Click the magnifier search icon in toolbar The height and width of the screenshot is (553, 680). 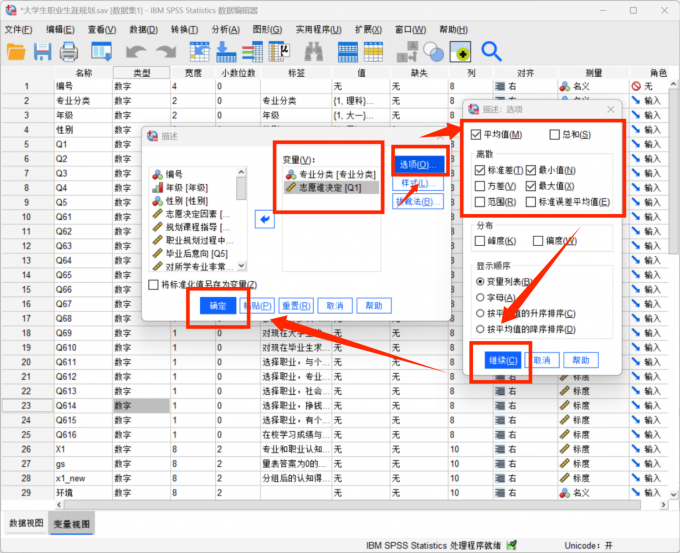(491, 51)
